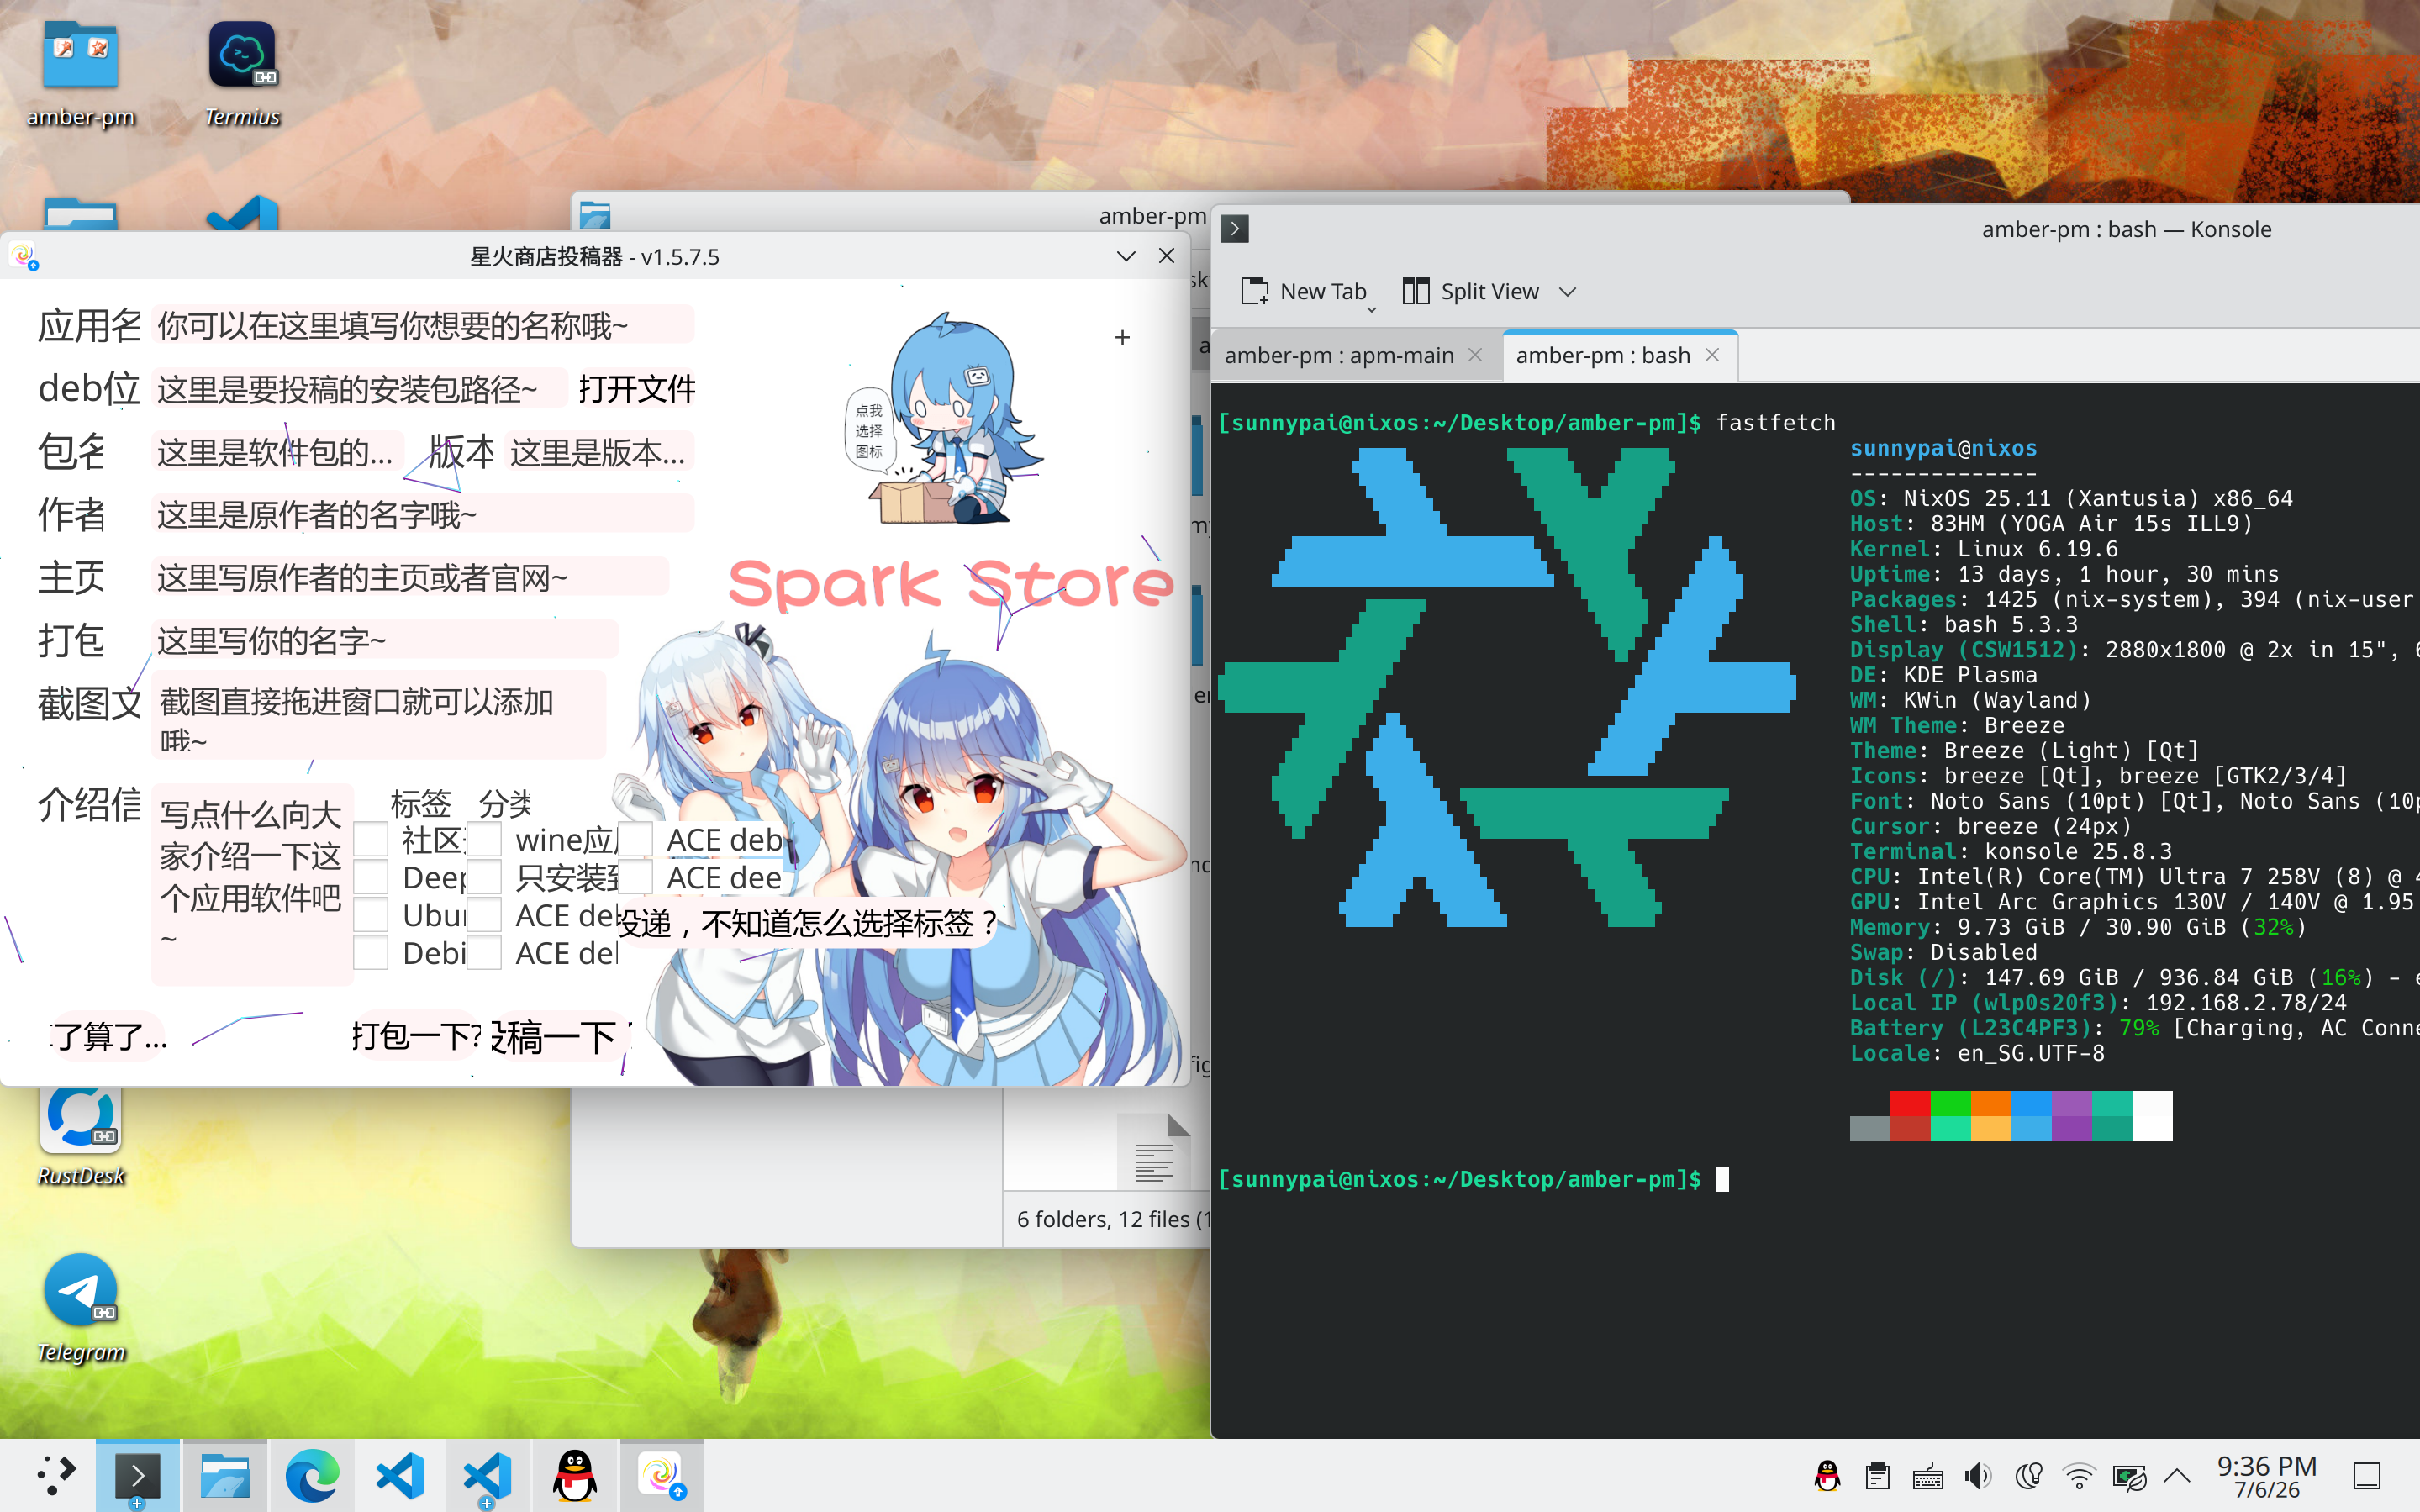Open QQ penguin icon beside VS Code
Image resolution: width=2420 pixels, height=1512 pixels.
(x=575, y=1476)
